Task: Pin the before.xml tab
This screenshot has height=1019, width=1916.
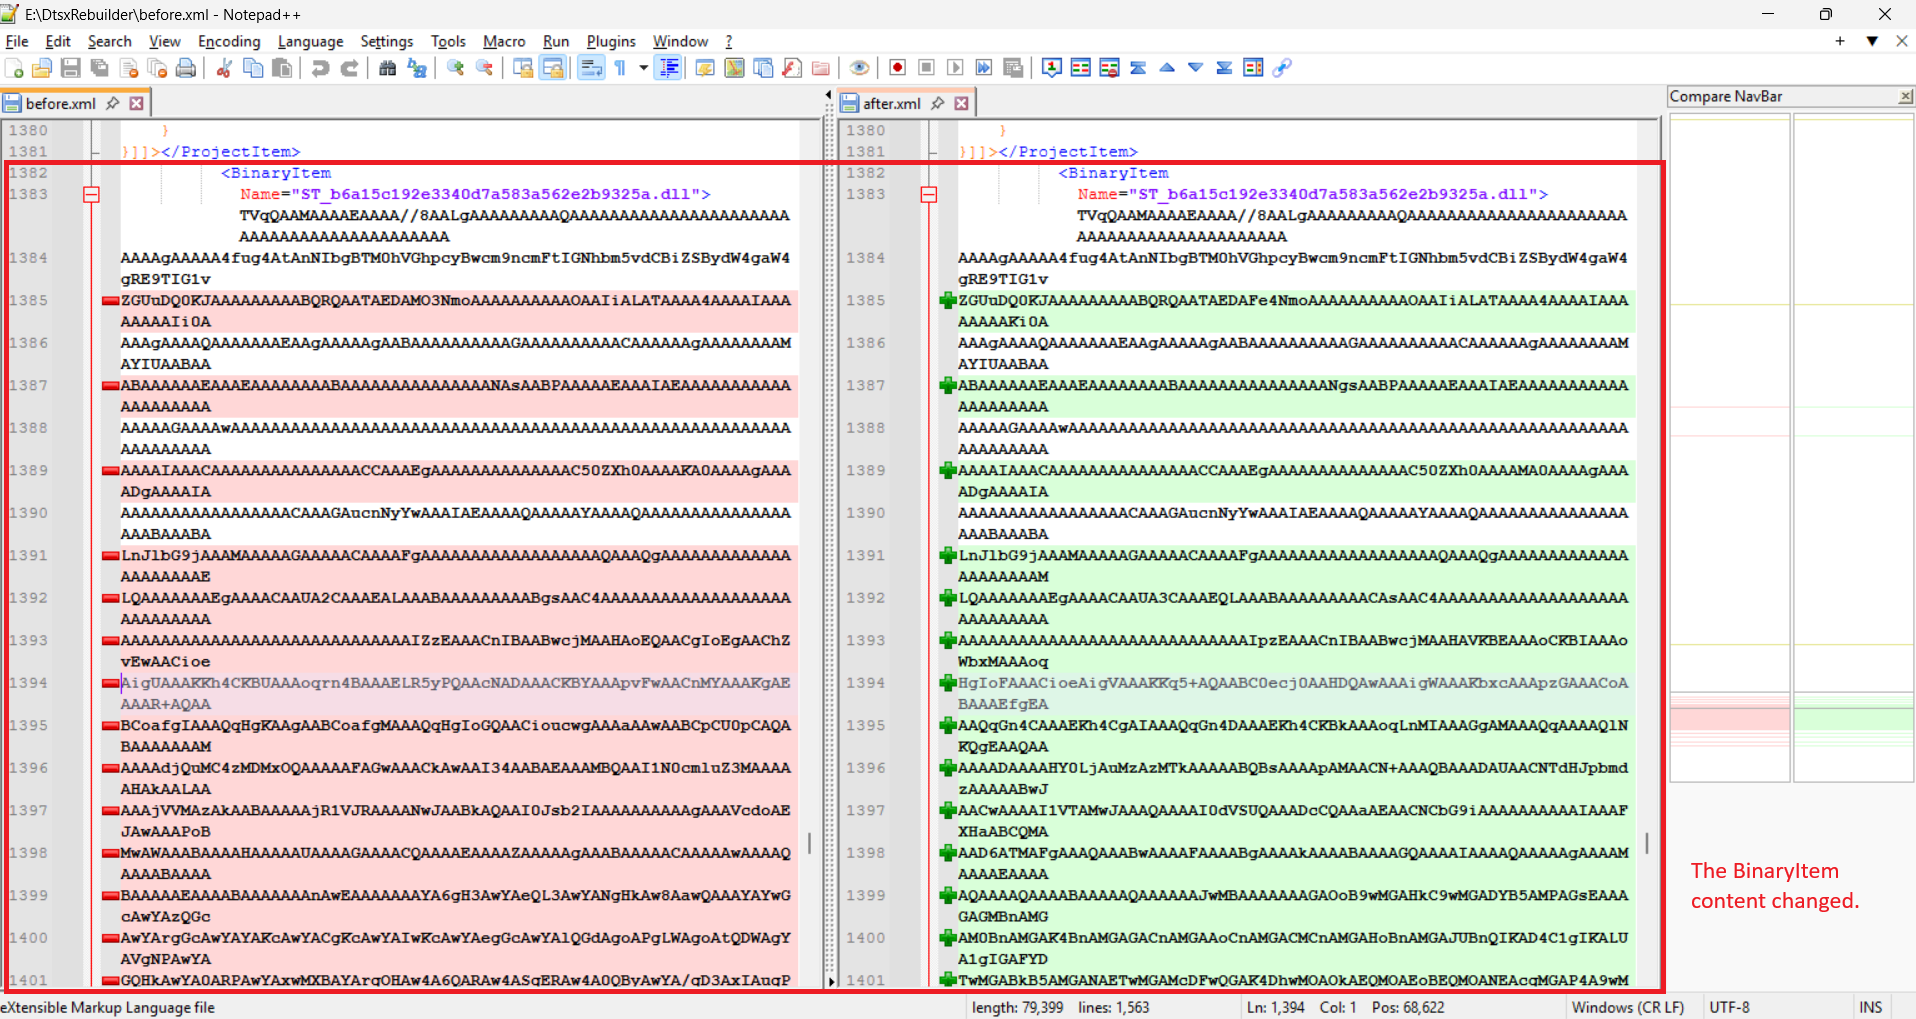Action: point(113,103)
